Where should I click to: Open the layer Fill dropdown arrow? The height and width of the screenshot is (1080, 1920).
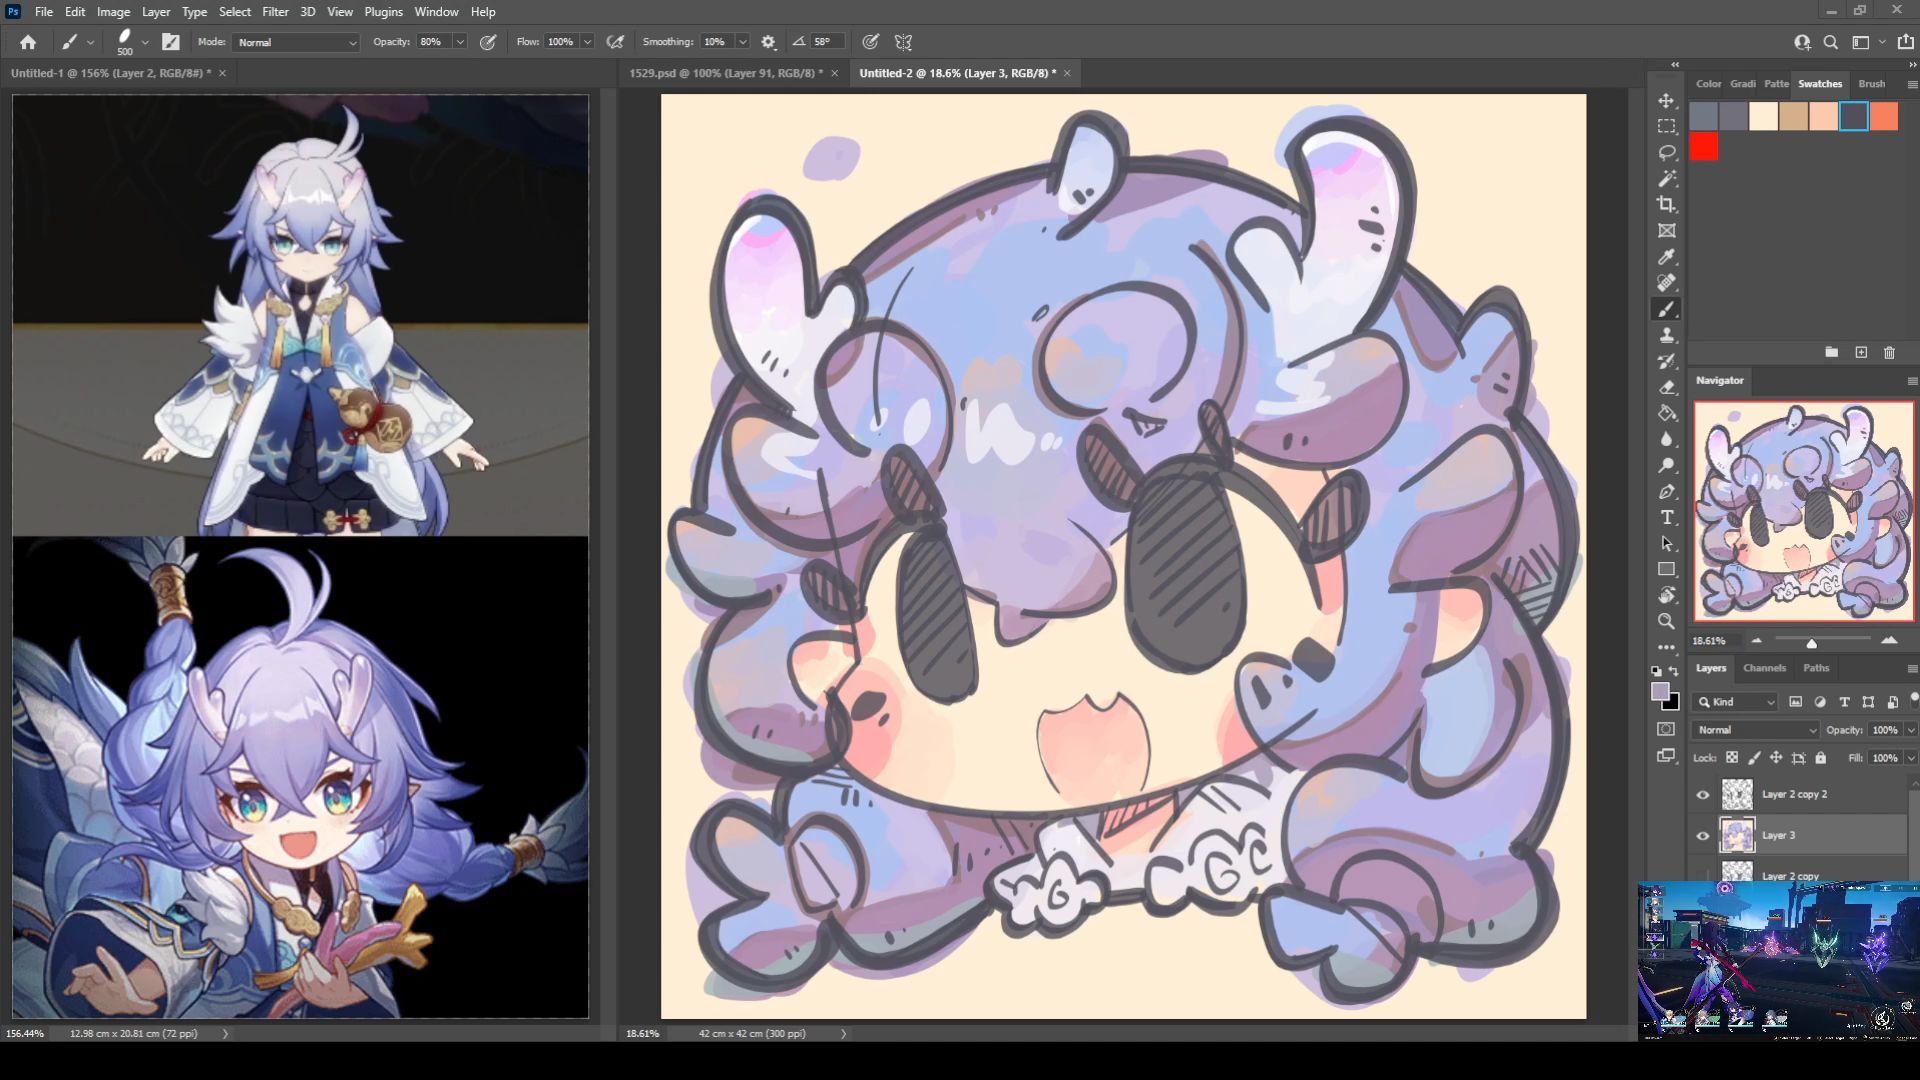[1910, 758]
